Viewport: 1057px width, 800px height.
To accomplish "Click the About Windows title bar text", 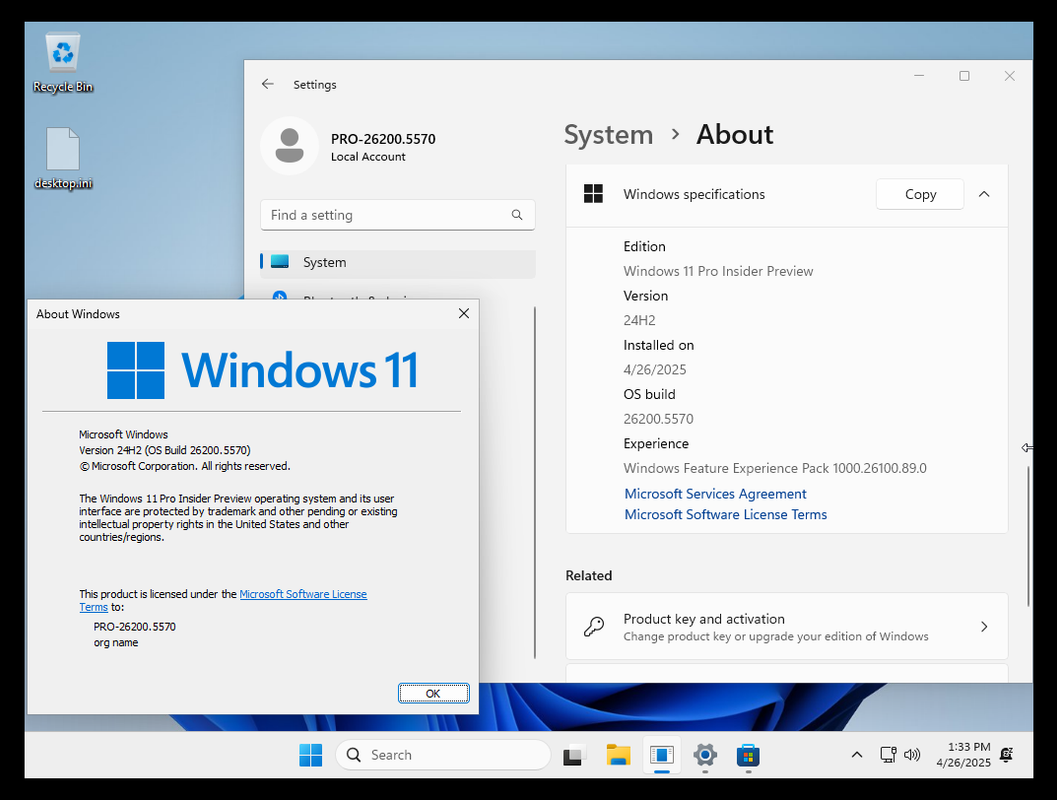I will point(78,314).
